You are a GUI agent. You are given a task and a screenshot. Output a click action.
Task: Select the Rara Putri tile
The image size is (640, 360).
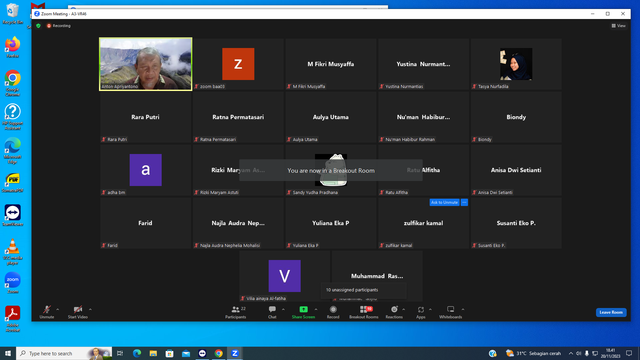146,117
